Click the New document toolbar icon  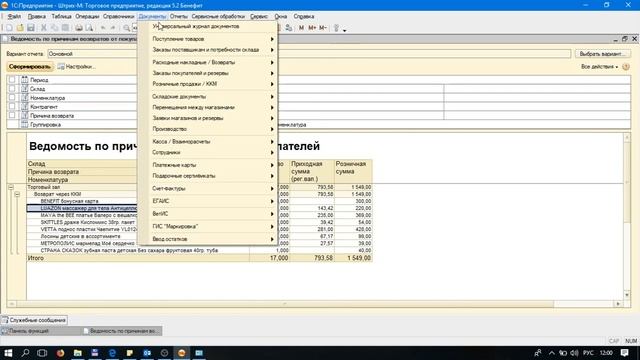tap(9, 28)
